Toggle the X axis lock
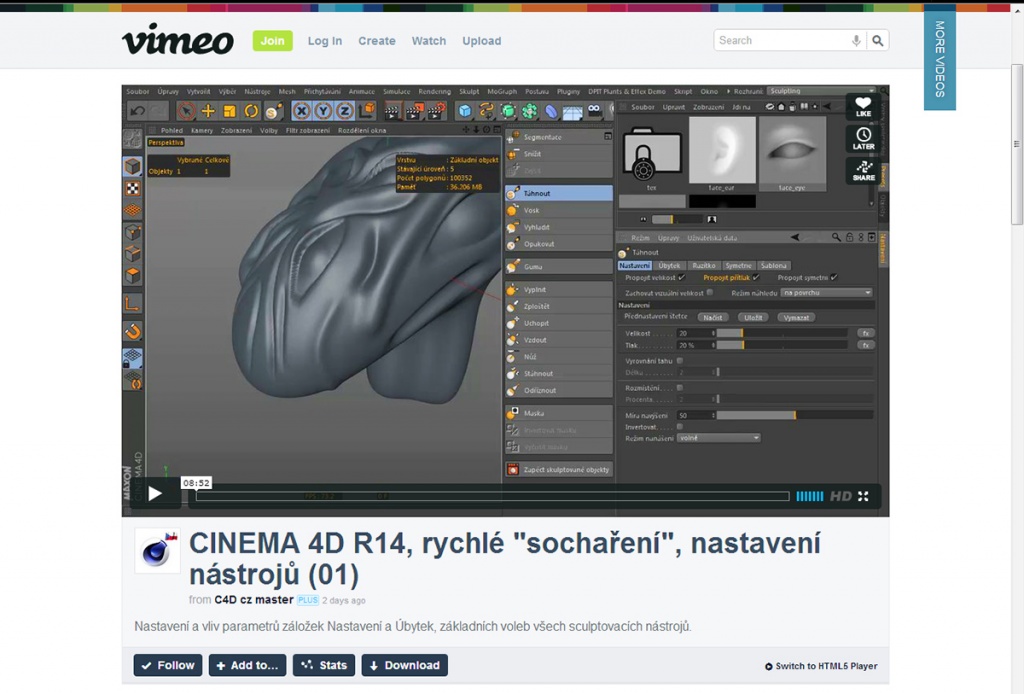Viewport: 1024px width, 694px height. [301, 111]
